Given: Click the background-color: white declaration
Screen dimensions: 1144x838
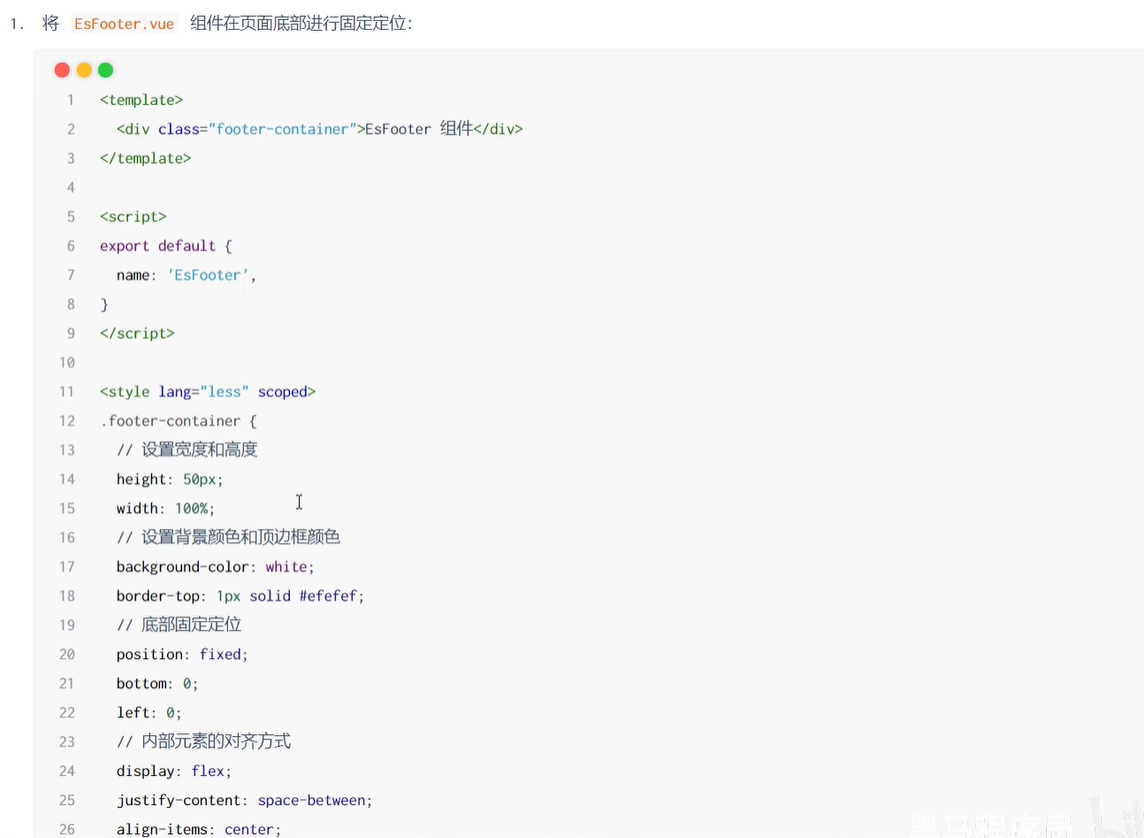Looking at the screenshot, I should [215, 567].
